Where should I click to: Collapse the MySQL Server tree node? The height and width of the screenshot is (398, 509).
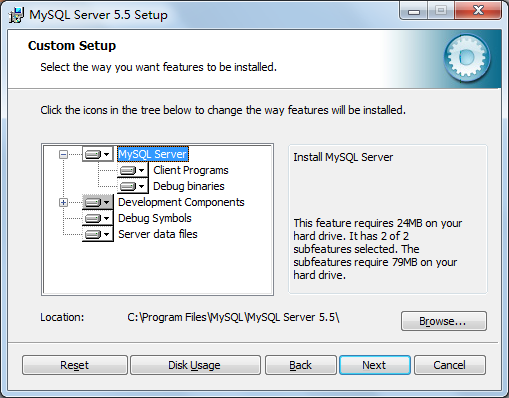pos(63,154)
